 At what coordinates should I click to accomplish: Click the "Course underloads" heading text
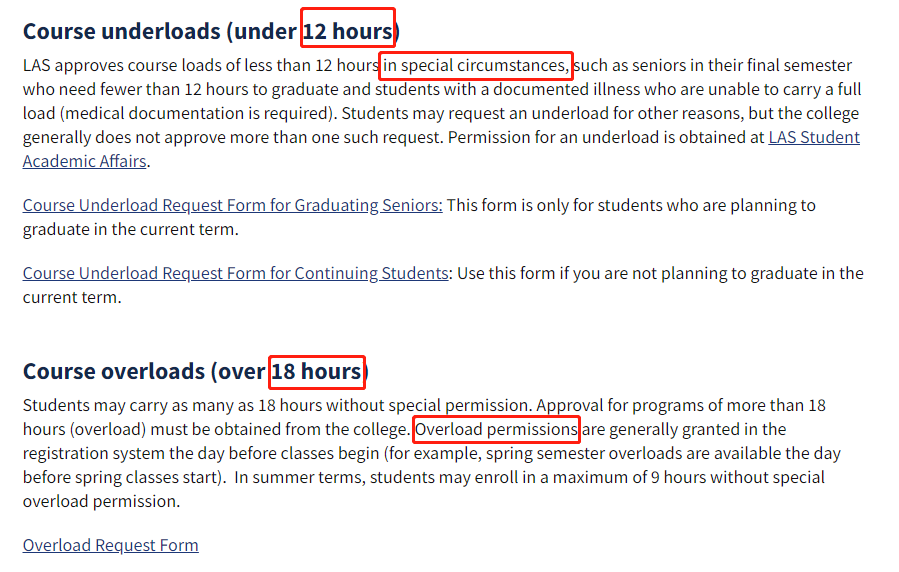click(121, 31)
